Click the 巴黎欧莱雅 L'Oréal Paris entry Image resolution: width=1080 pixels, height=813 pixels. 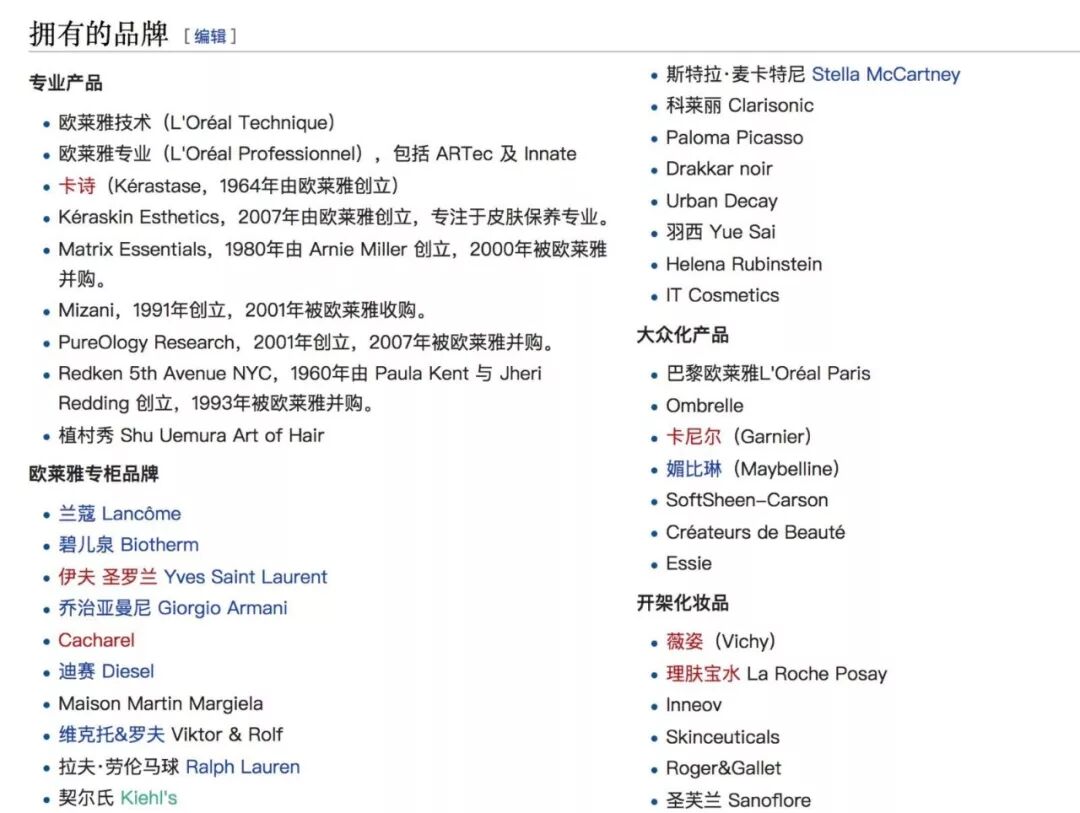click(x=768, y=373)
